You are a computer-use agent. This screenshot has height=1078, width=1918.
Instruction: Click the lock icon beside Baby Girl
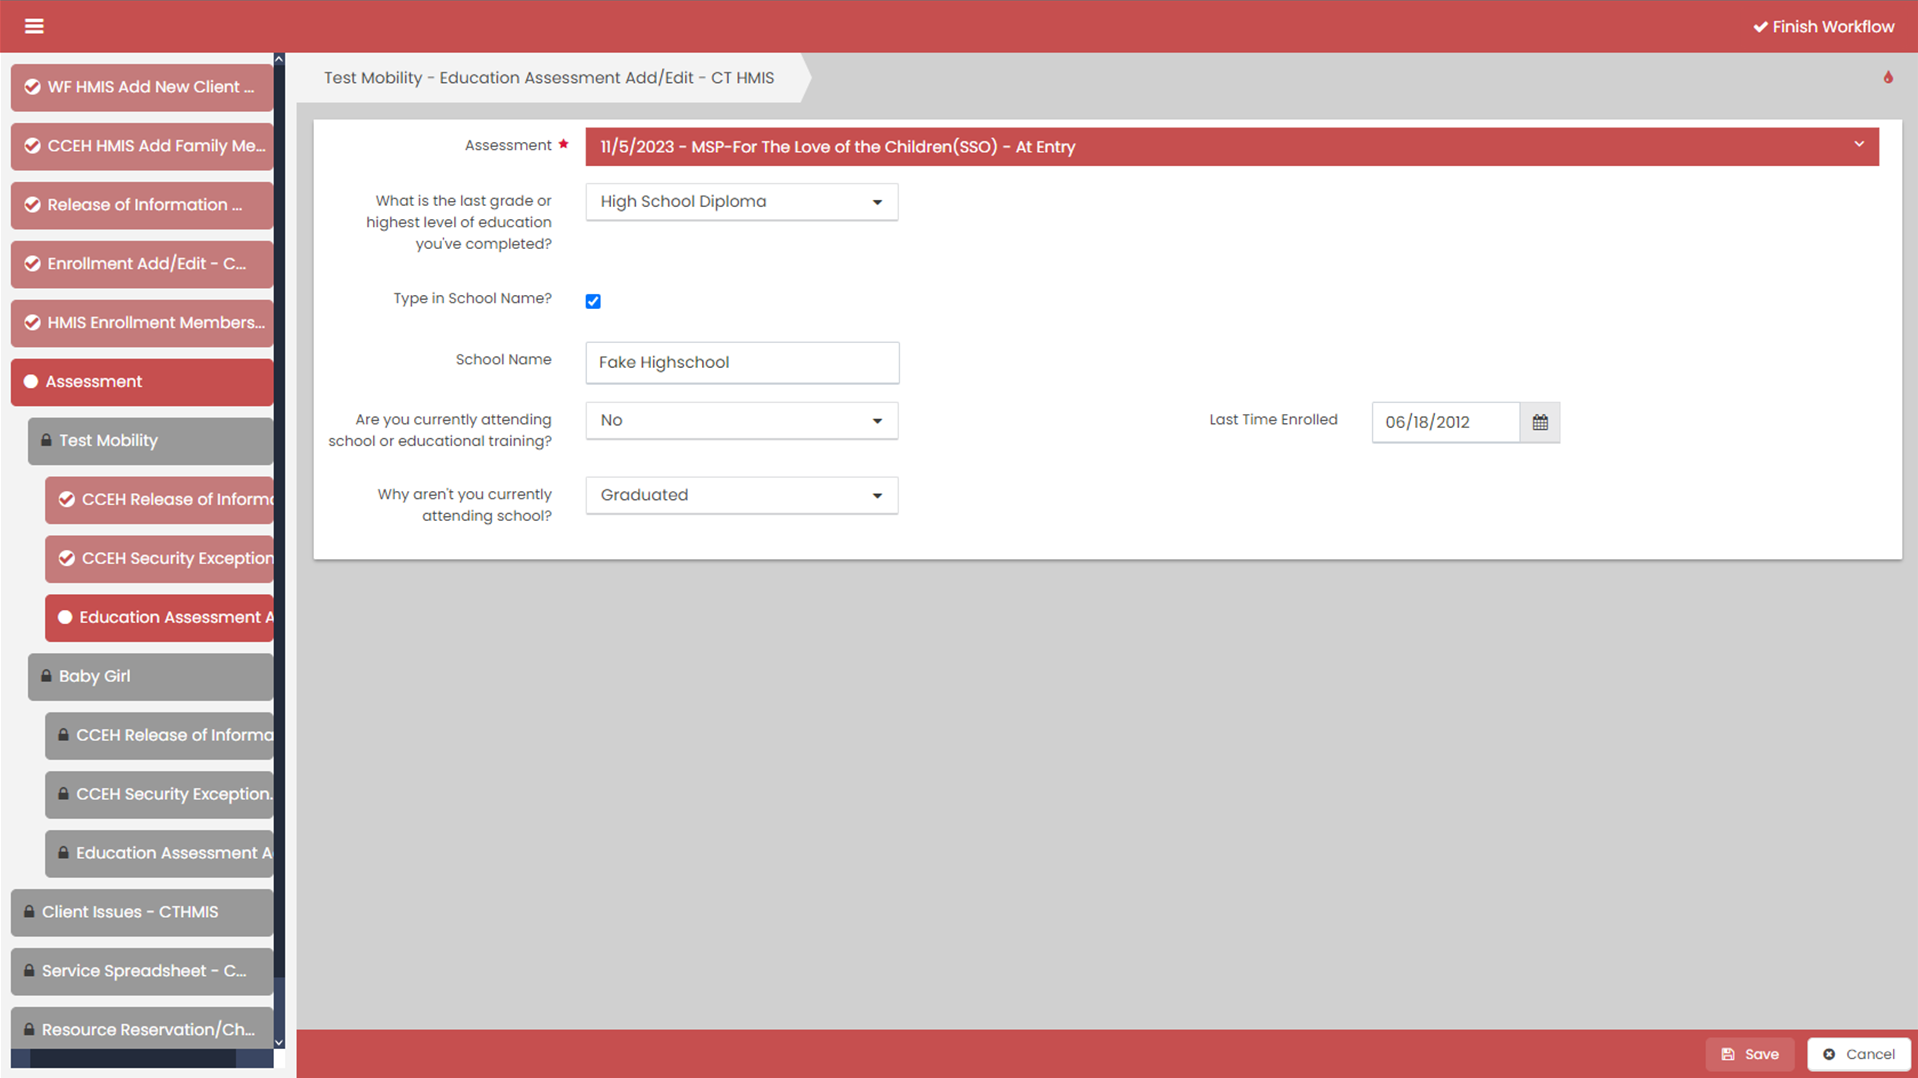(x=46, y=676)
